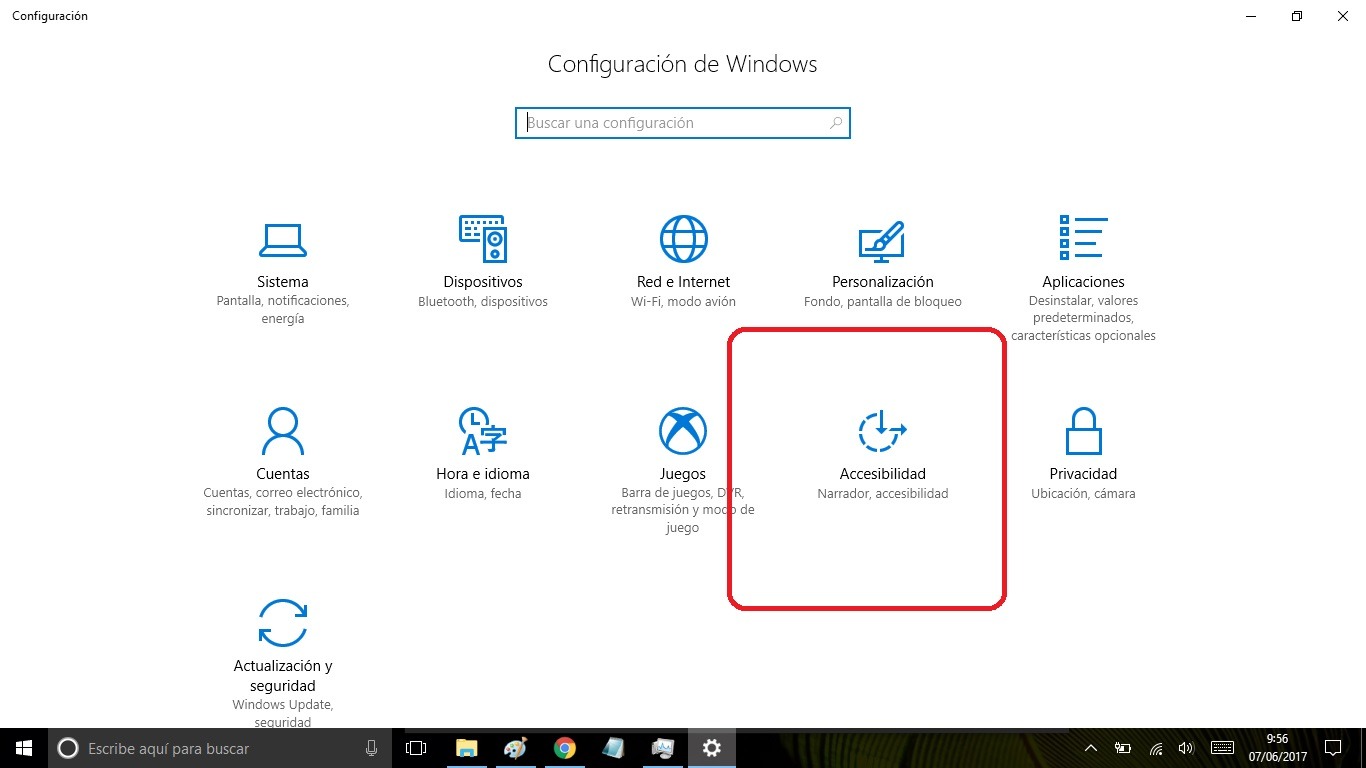Image resolution: width=1366 pixels, height=768 pixels.
Task: Open the Sistema settings tile
Action: 283,271
